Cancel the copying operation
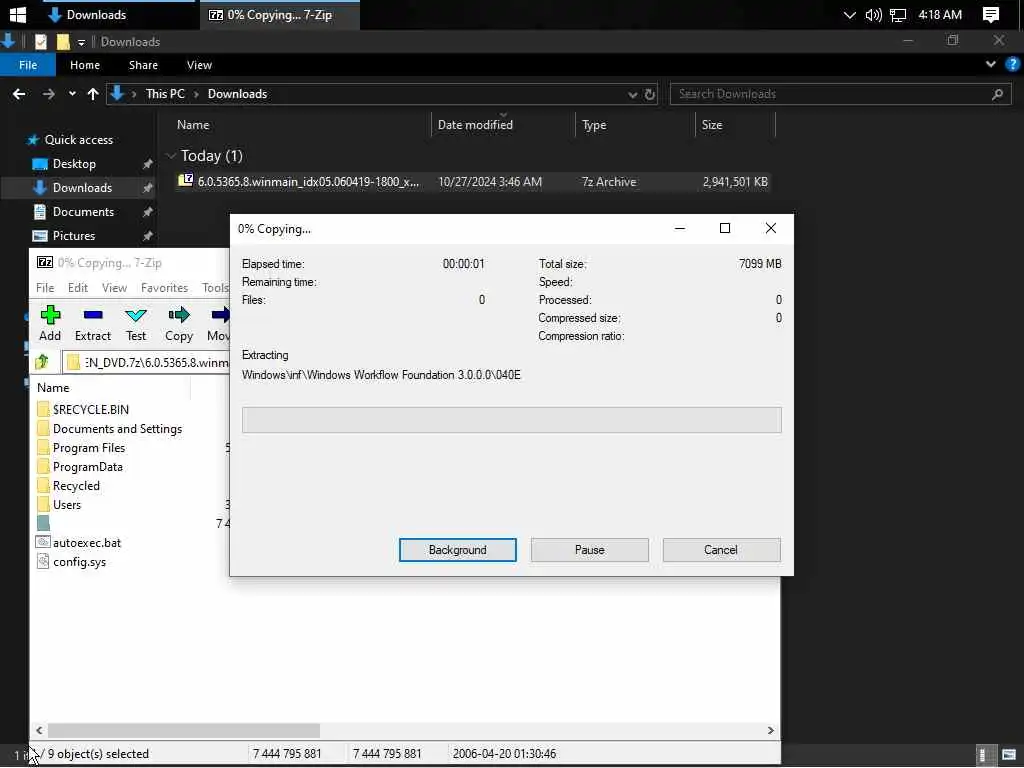 (721, 550)
